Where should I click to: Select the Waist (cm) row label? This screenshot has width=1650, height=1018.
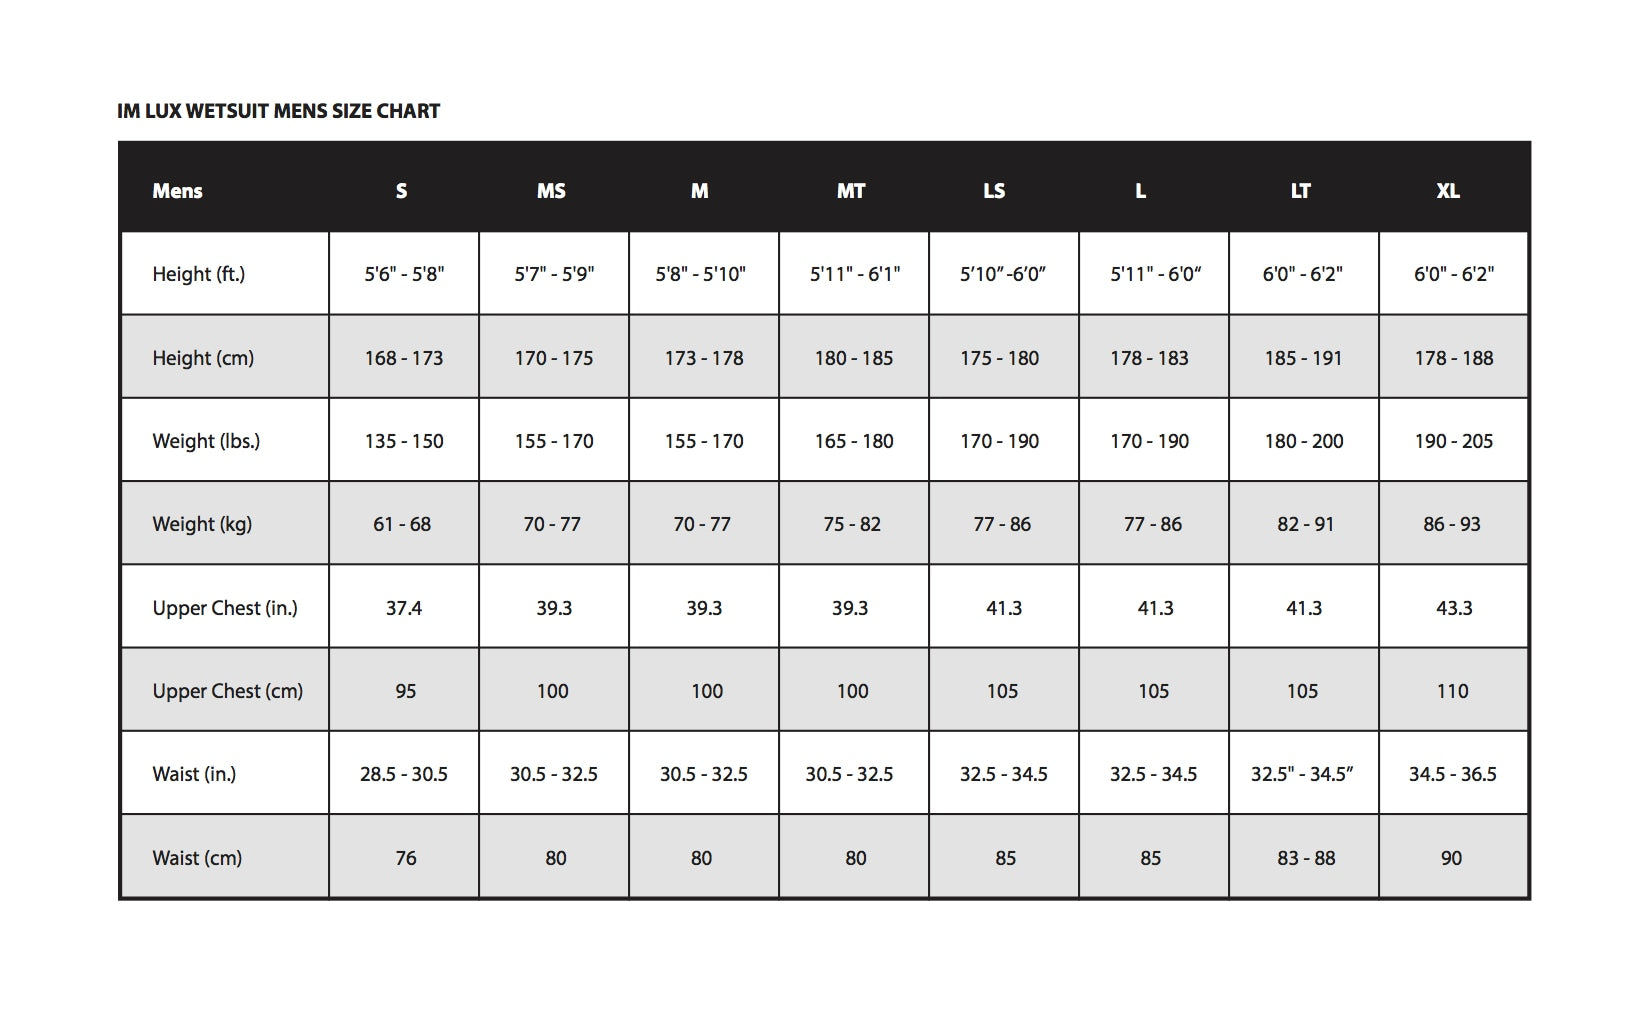[197, 858]
